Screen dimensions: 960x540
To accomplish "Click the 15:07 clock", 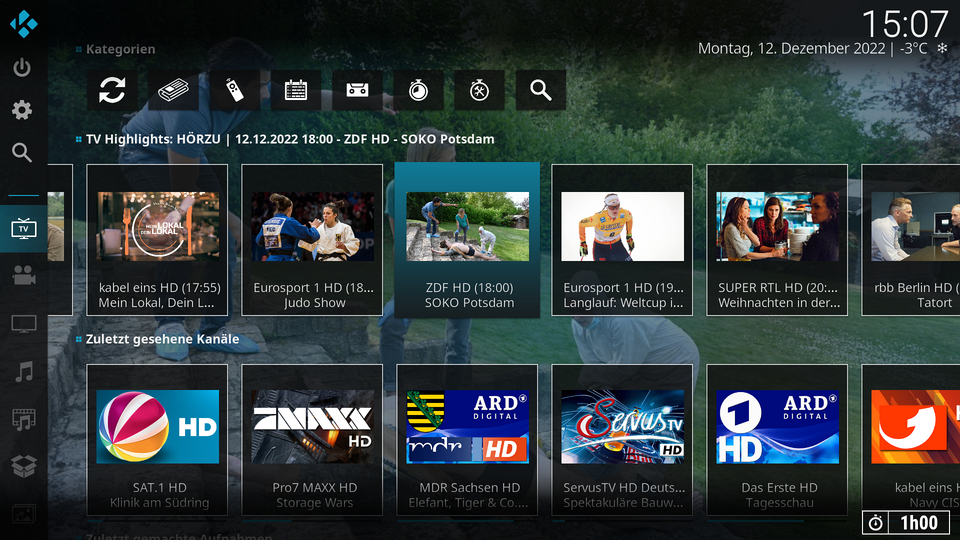I will click(904, 24).
